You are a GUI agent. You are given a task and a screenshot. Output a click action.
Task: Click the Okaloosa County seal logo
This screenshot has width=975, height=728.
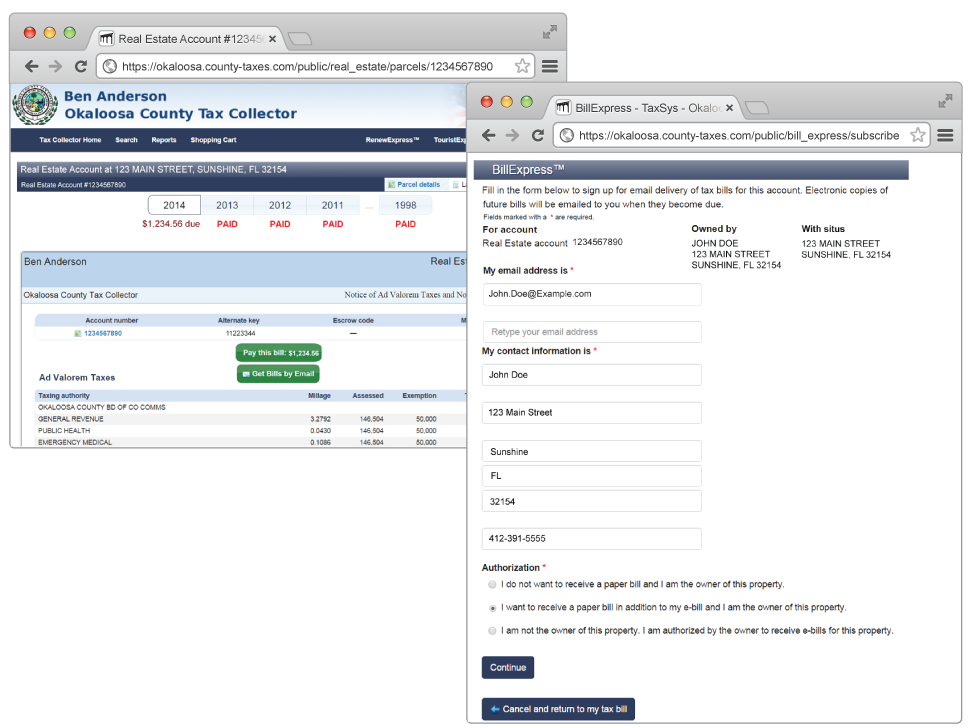click(35, 104)
